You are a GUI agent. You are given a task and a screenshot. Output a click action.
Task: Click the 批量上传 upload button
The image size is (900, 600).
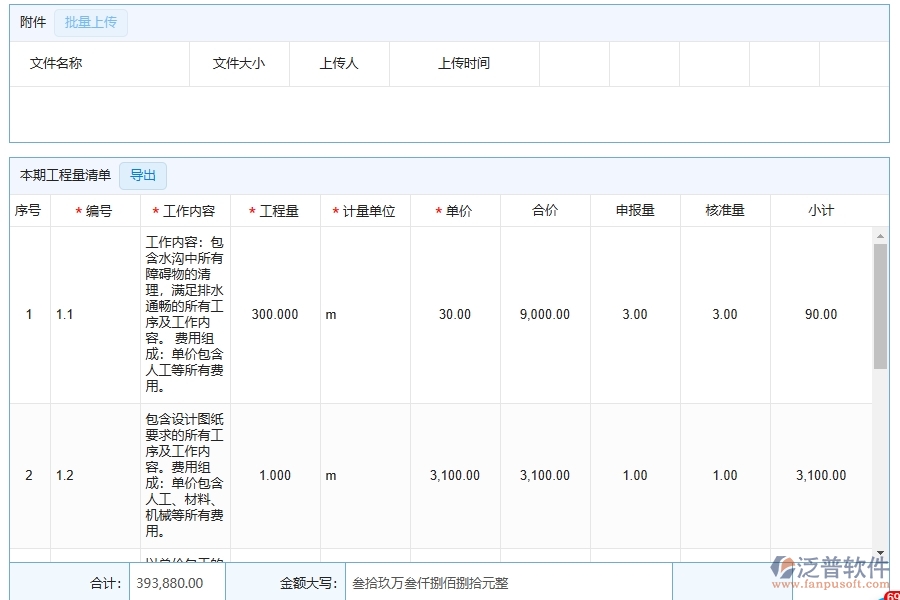[90, 22]
